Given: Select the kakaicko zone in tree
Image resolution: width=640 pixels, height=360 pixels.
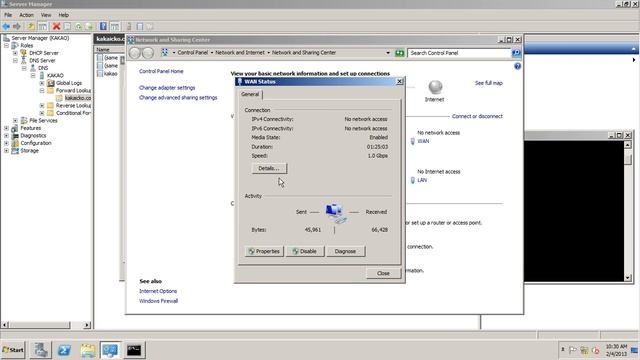Looking at the screenshot, I should point(78,98).
